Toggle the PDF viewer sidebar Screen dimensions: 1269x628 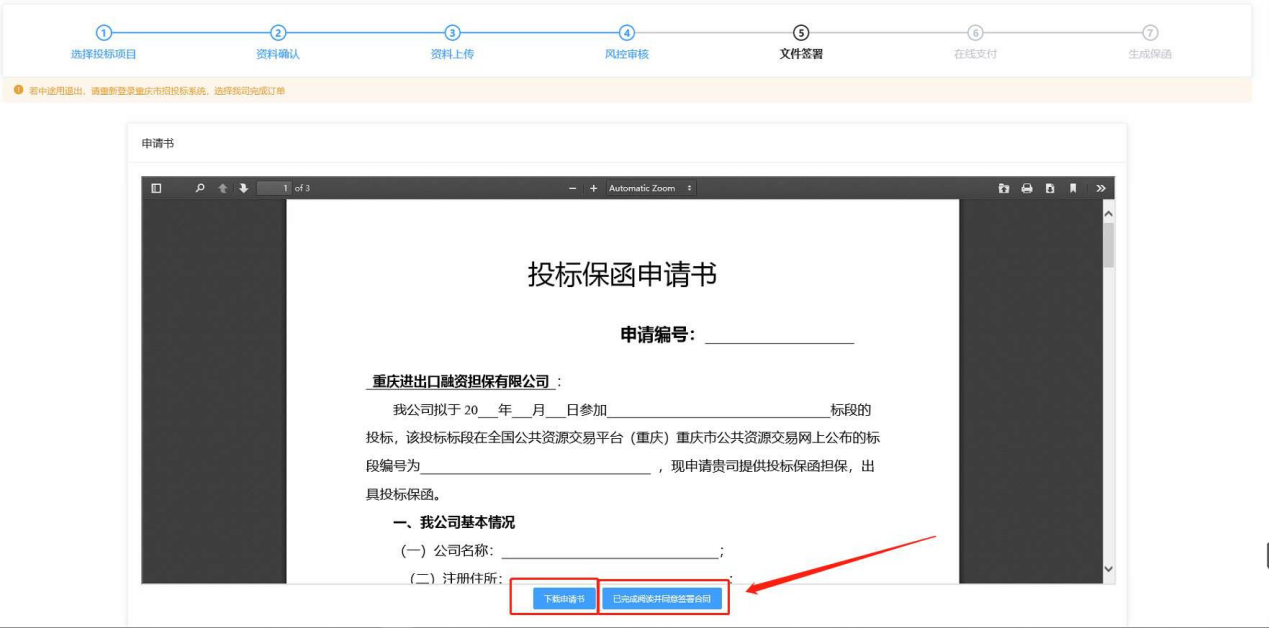point(156,188)
